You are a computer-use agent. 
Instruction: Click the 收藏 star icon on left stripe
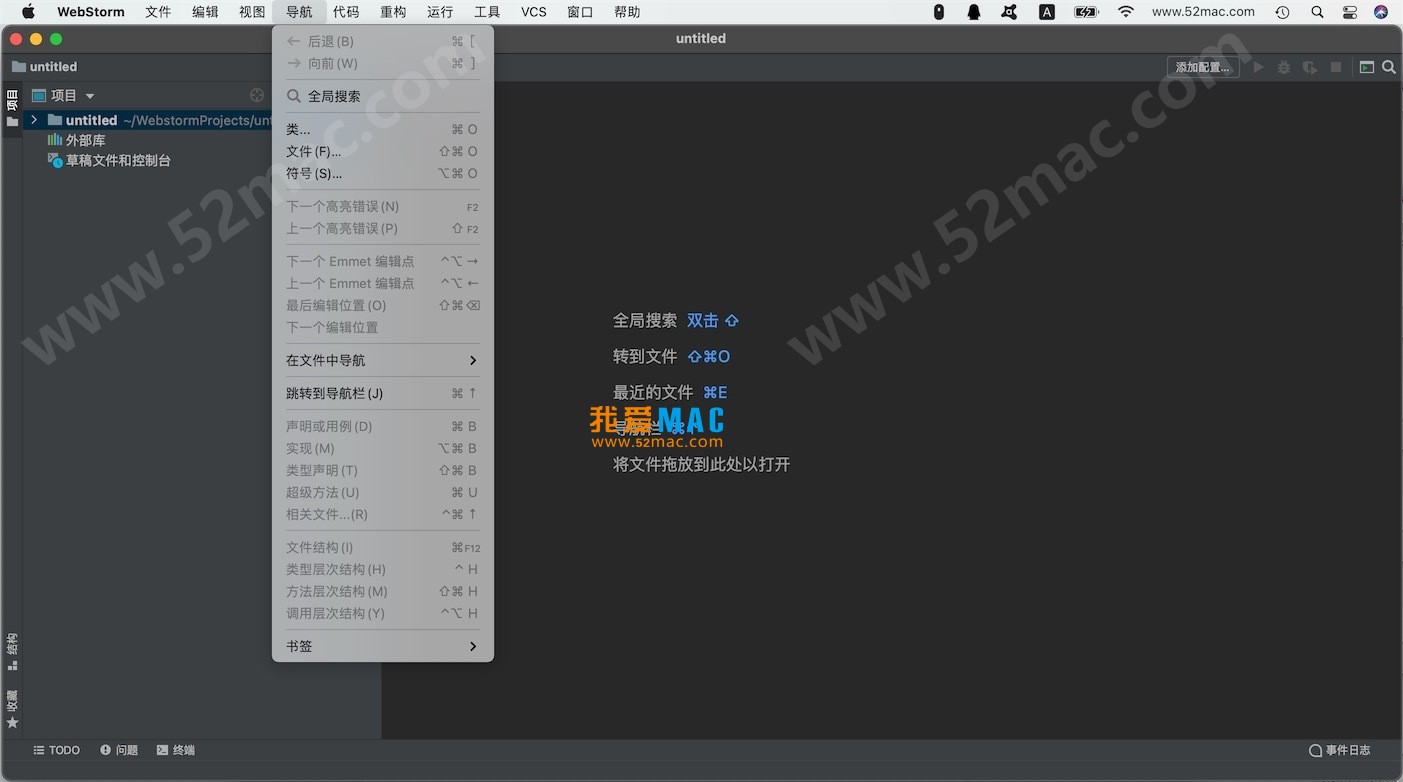(x=12, y=722)
